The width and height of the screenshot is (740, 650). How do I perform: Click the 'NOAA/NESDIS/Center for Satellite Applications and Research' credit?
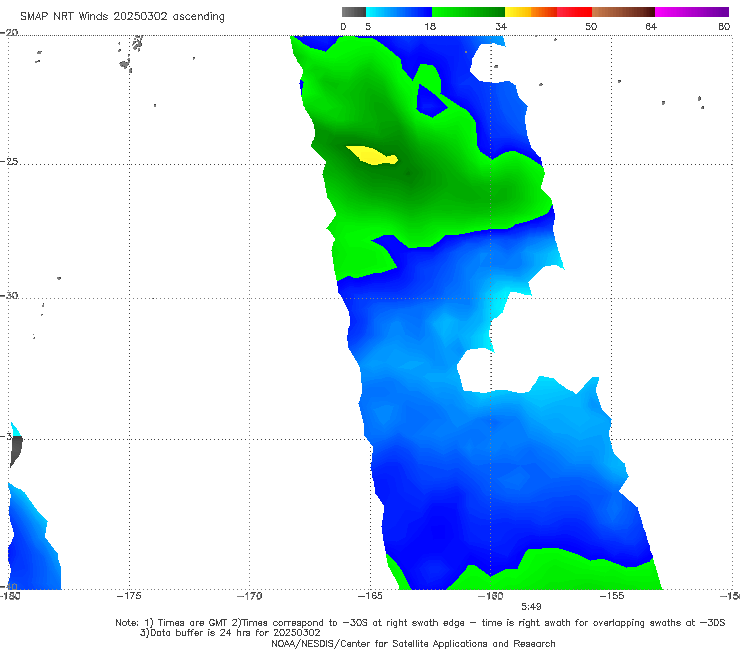(x=413, y=644)
